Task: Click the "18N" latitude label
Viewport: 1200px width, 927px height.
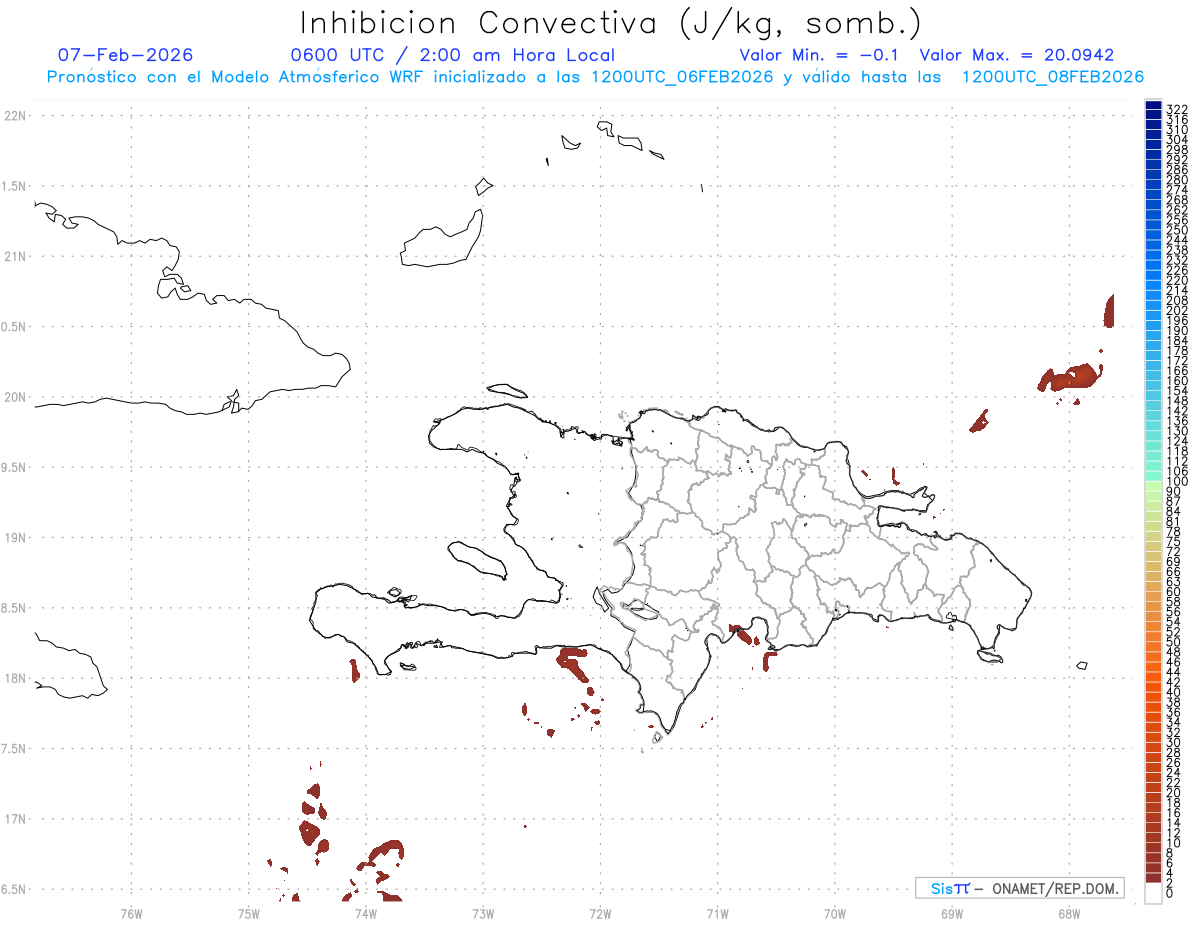Action: tap(16, 679)
